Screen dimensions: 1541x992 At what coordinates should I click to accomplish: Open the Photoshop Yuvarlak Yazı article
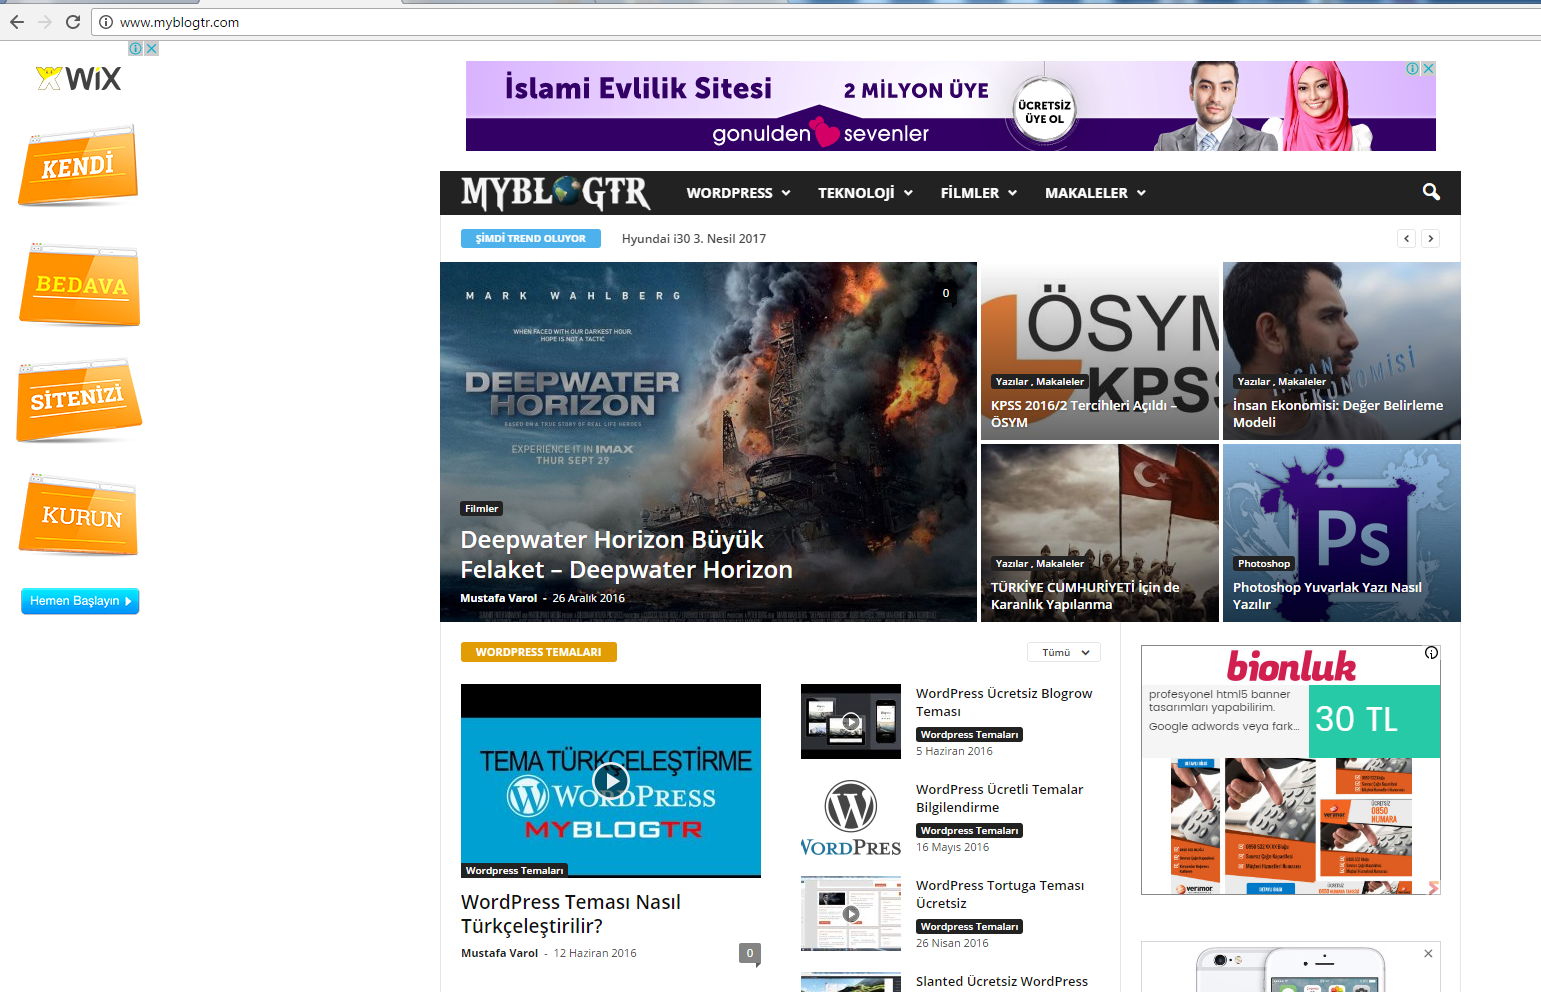1327,596
